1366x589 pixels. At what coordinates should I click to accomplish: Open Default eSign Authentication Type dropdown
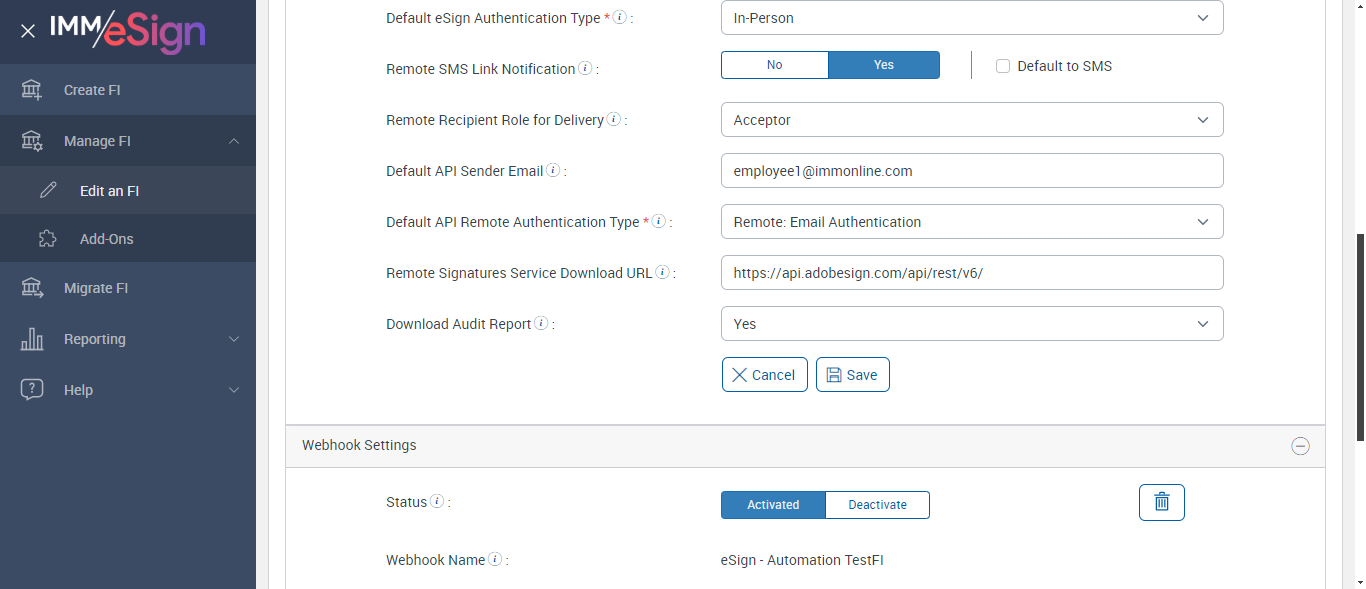pyautogui.click(x=971, y=18)
